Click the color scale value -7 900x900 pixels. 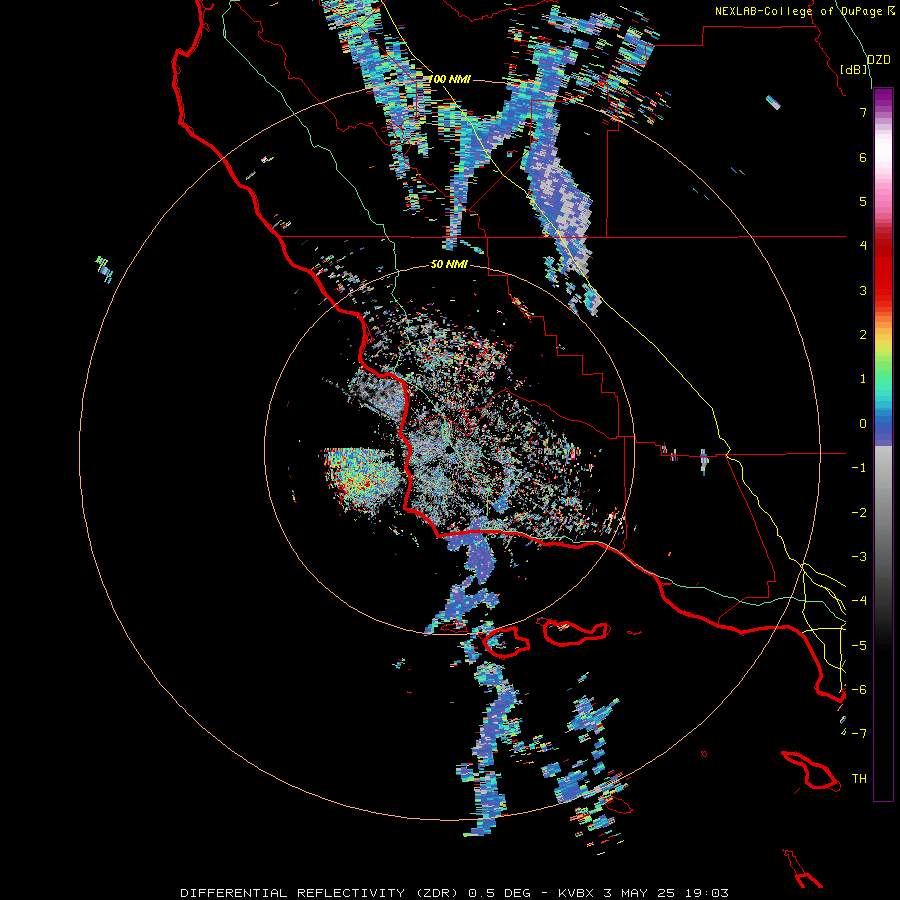tap(859, 734)
